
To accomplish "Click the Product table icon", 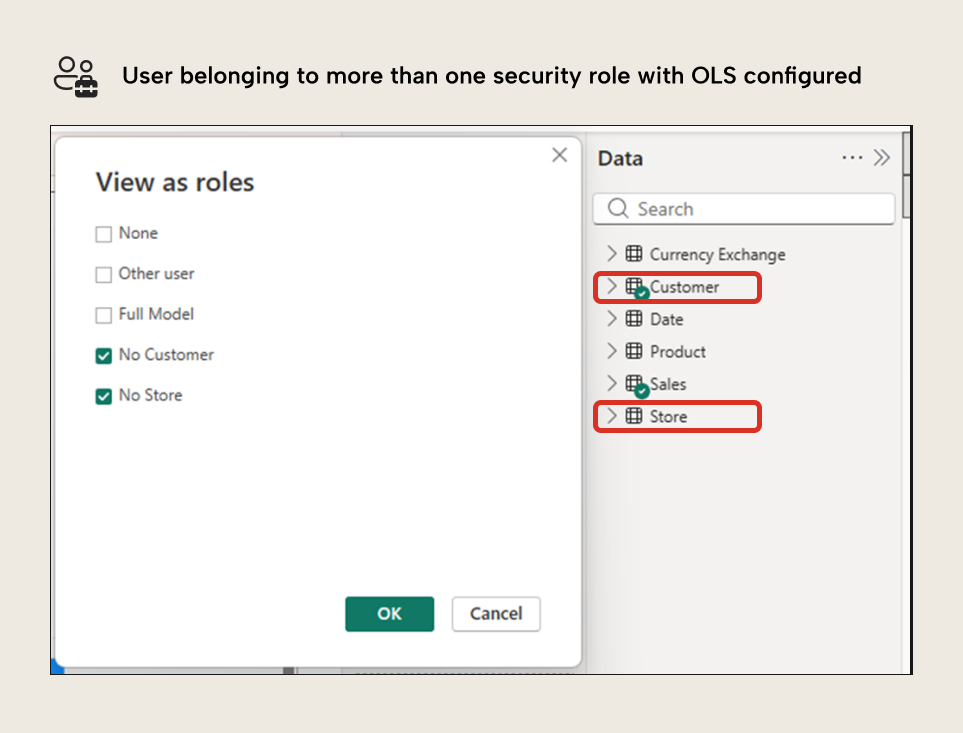I will pyautogui.click(x=634, y=351).
